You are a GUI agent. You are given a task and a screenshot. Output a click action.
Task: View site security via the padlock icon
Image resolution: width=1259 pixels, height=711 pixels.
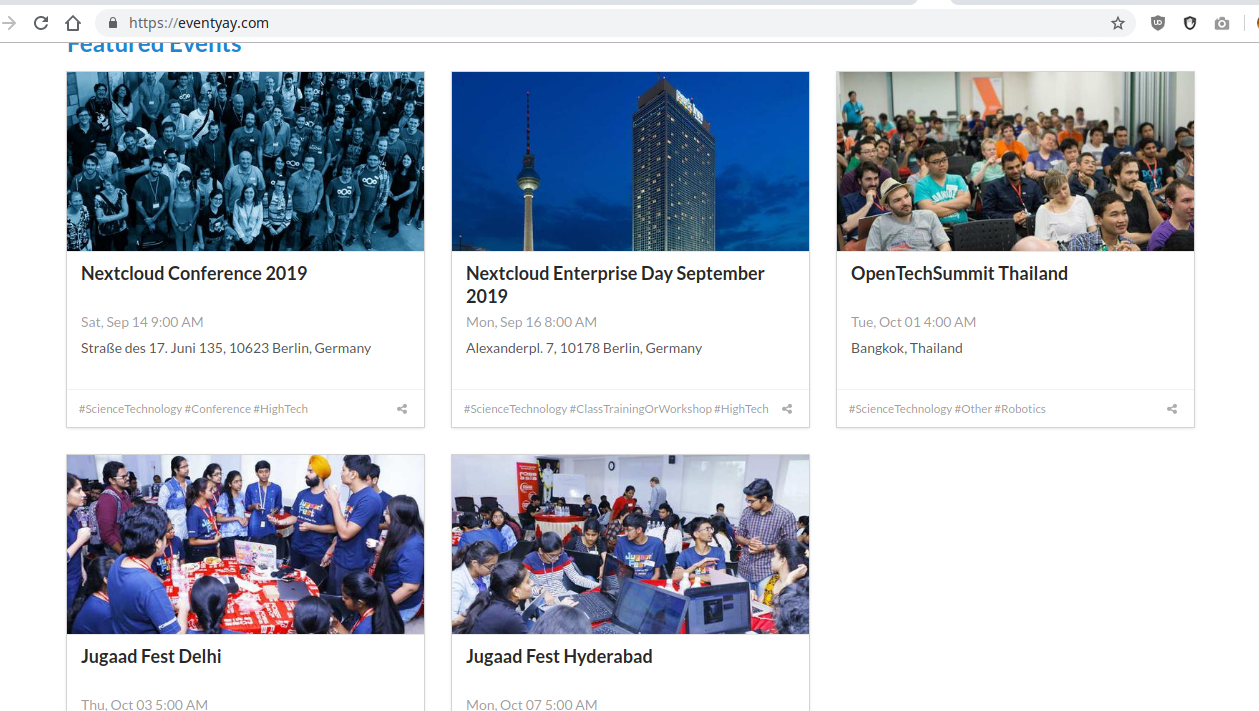(112, 22)
